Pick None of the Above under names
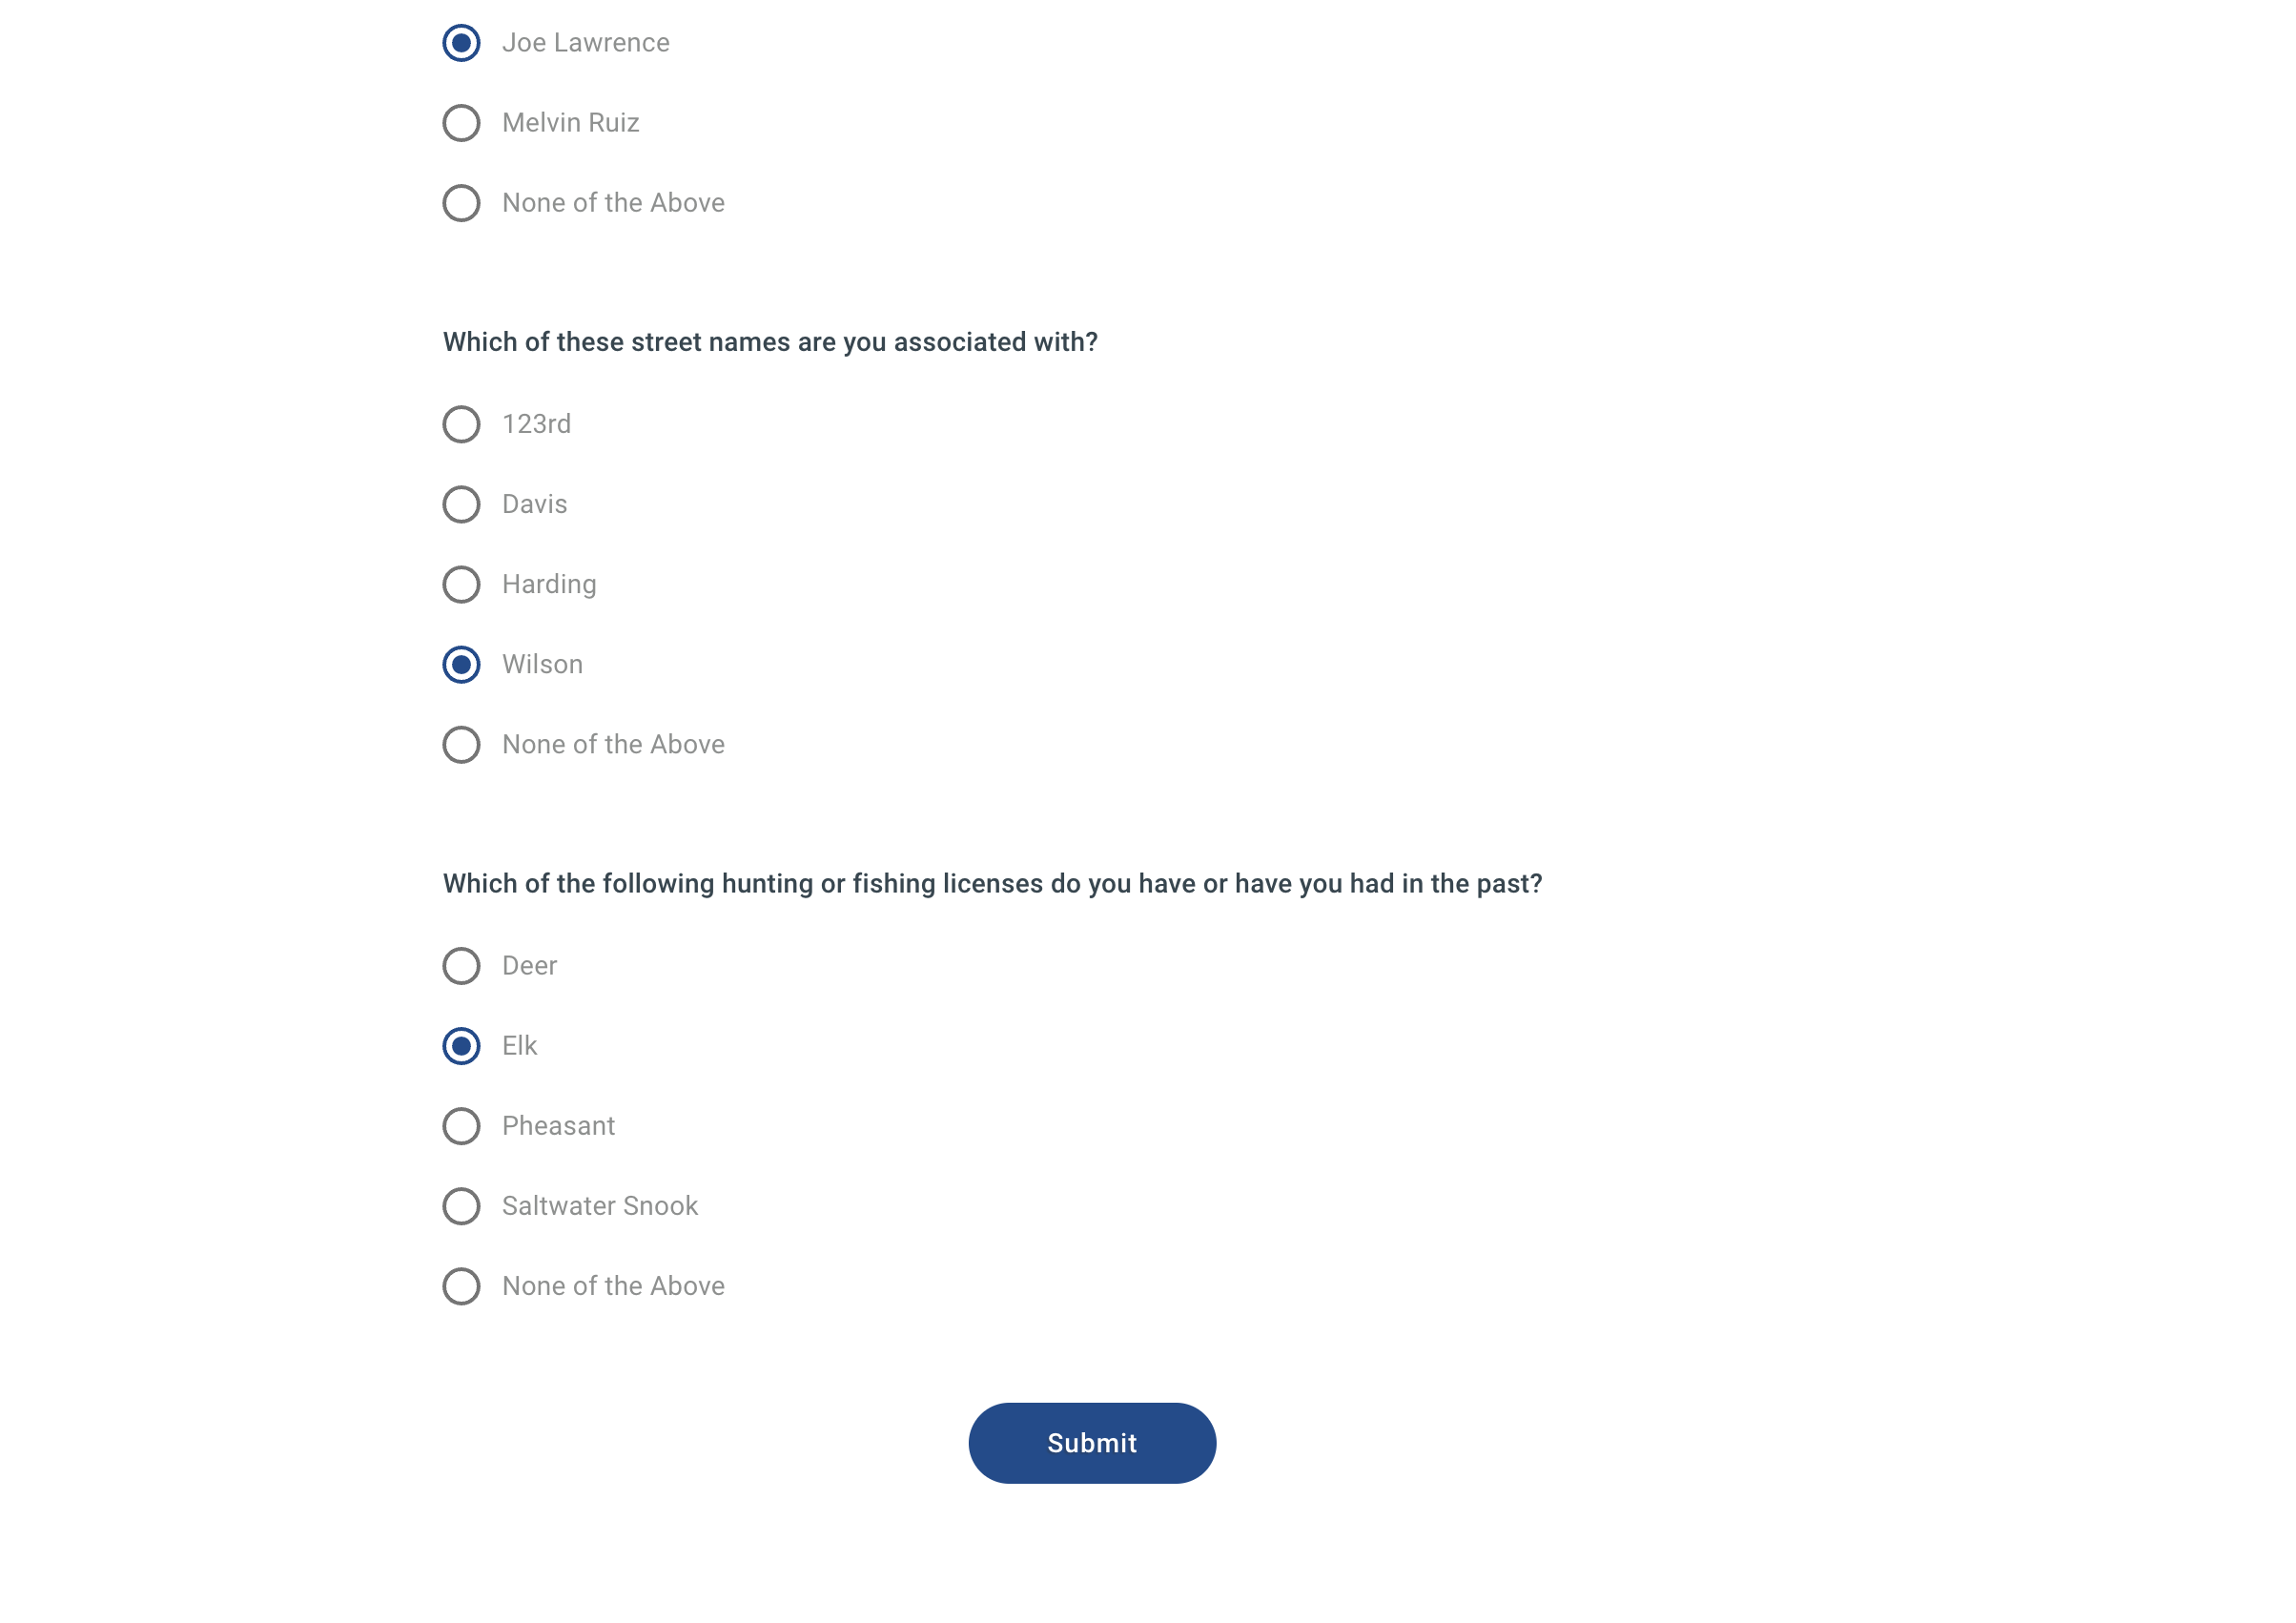The image size is (2296, 1623). [461, 203]
